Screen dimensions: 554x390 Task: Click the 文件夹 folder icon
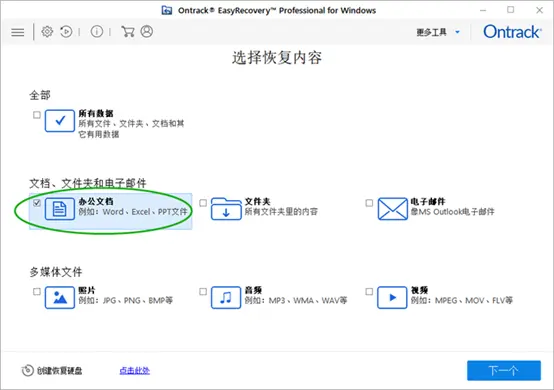tap(226, 209)
